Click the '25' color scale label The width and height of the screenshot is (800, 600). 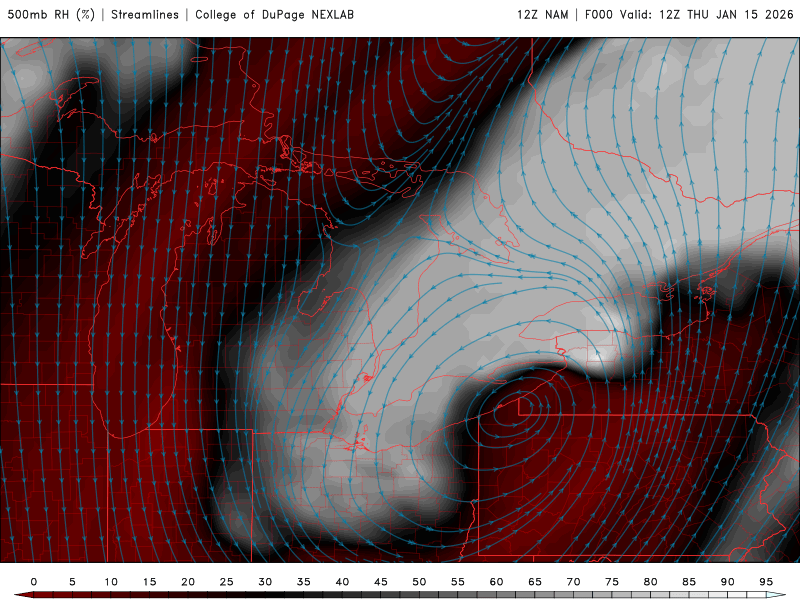tap(227, 582)
